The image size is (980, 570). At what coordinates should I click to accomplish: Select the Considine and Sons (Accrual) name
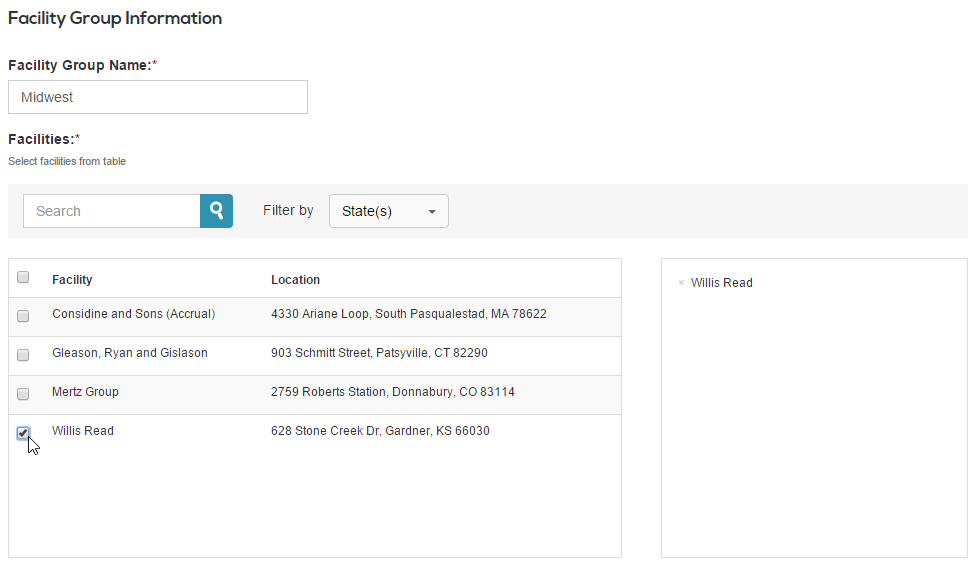(x=134, y=314)
